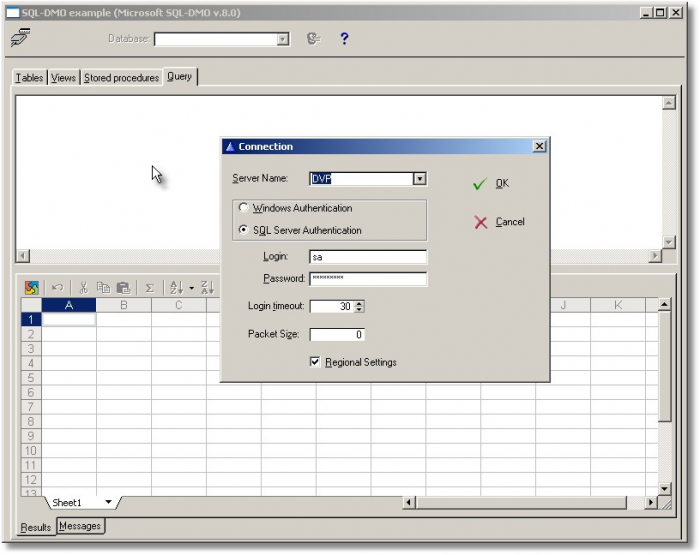Click the Connection dialog title icon
Screen dimensions: 700x555
(230, 147)
